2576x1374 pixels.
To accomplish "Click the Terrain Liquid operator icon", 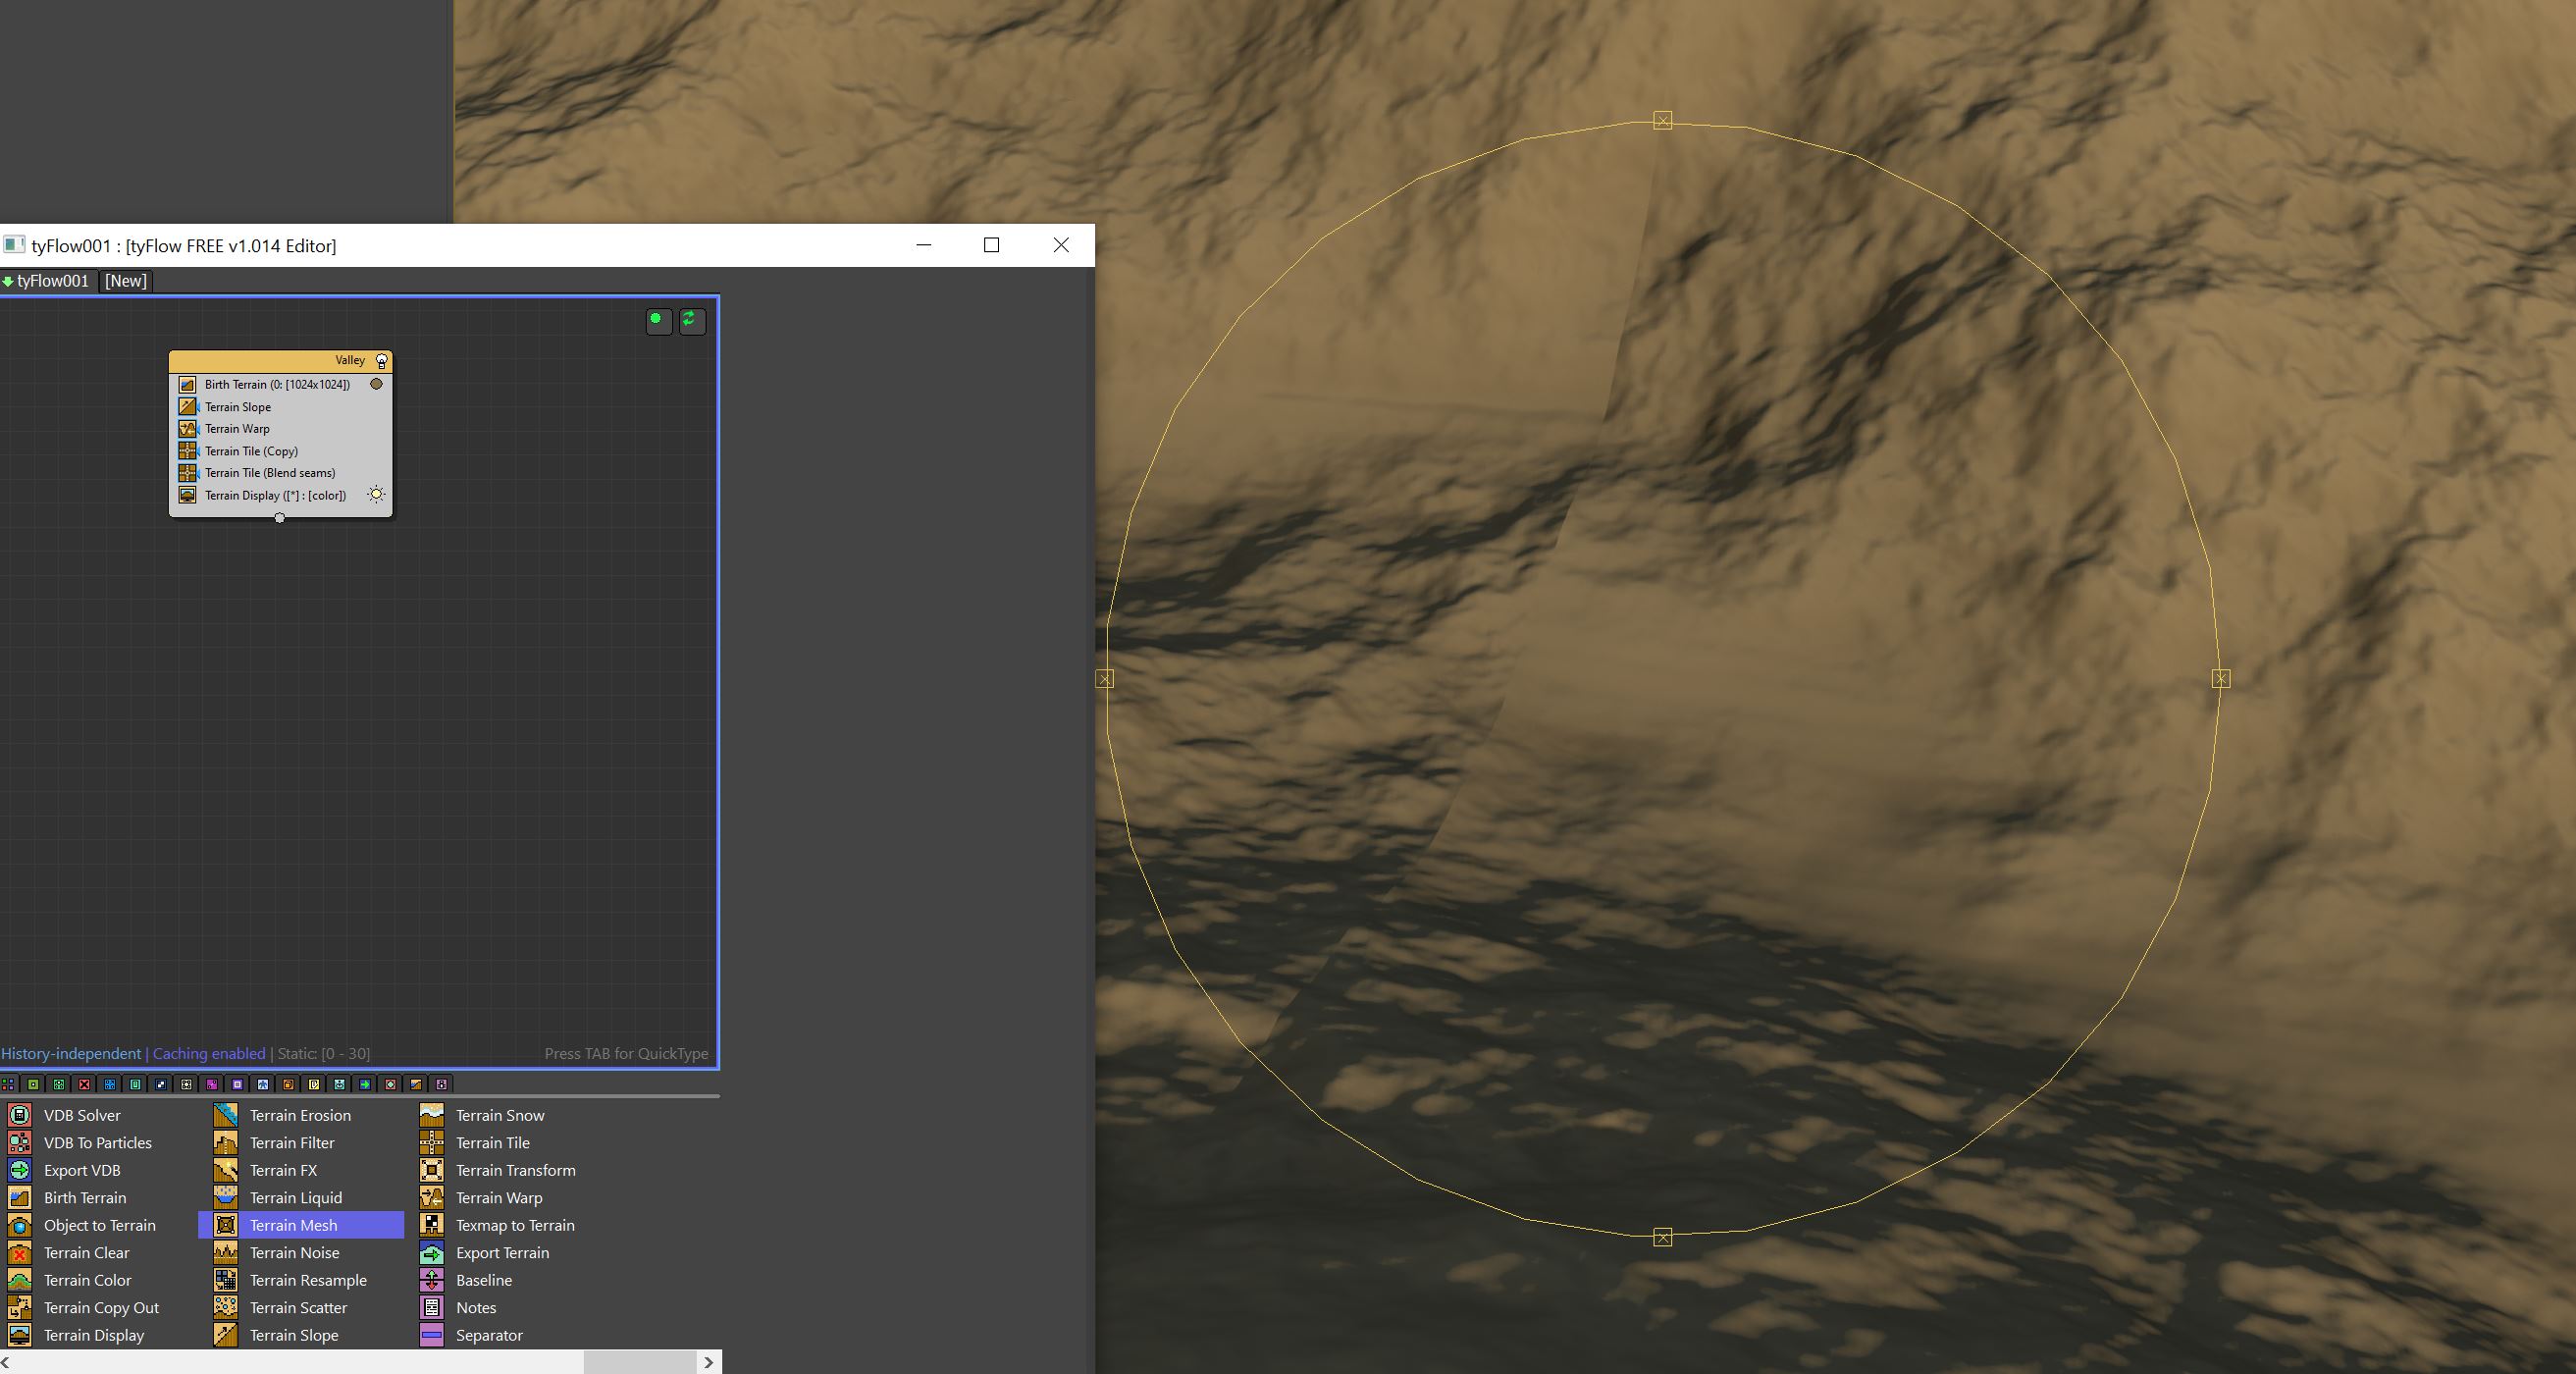I will pos(226,1198).
